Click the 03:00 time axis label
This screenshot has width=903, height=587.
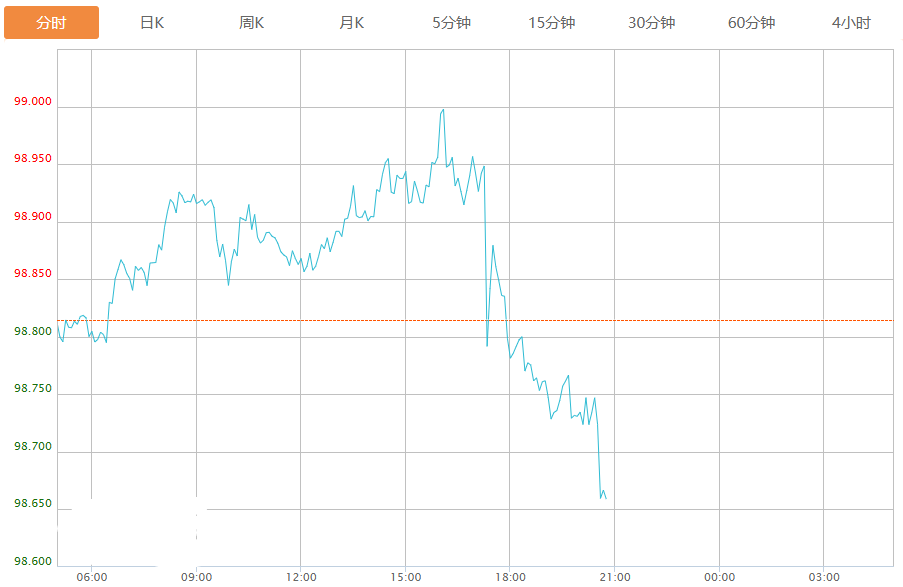(824, 577)
